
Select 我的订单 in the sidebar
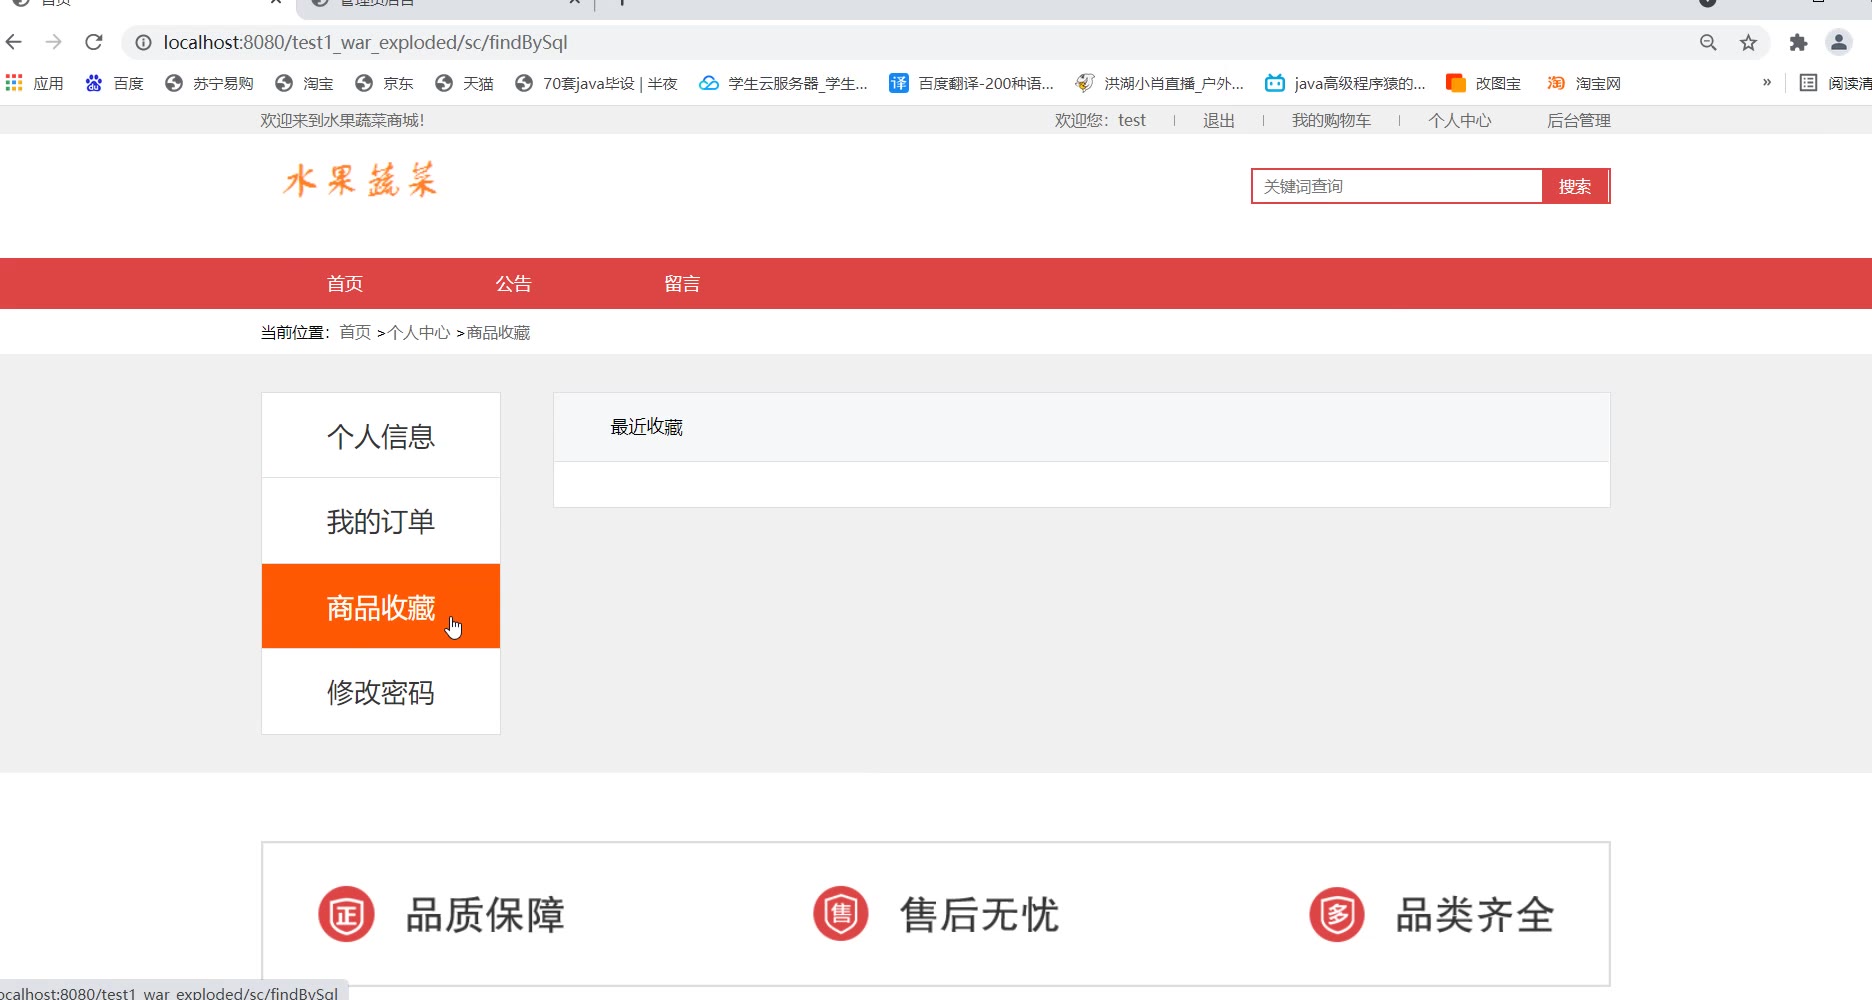pos(381,521)
